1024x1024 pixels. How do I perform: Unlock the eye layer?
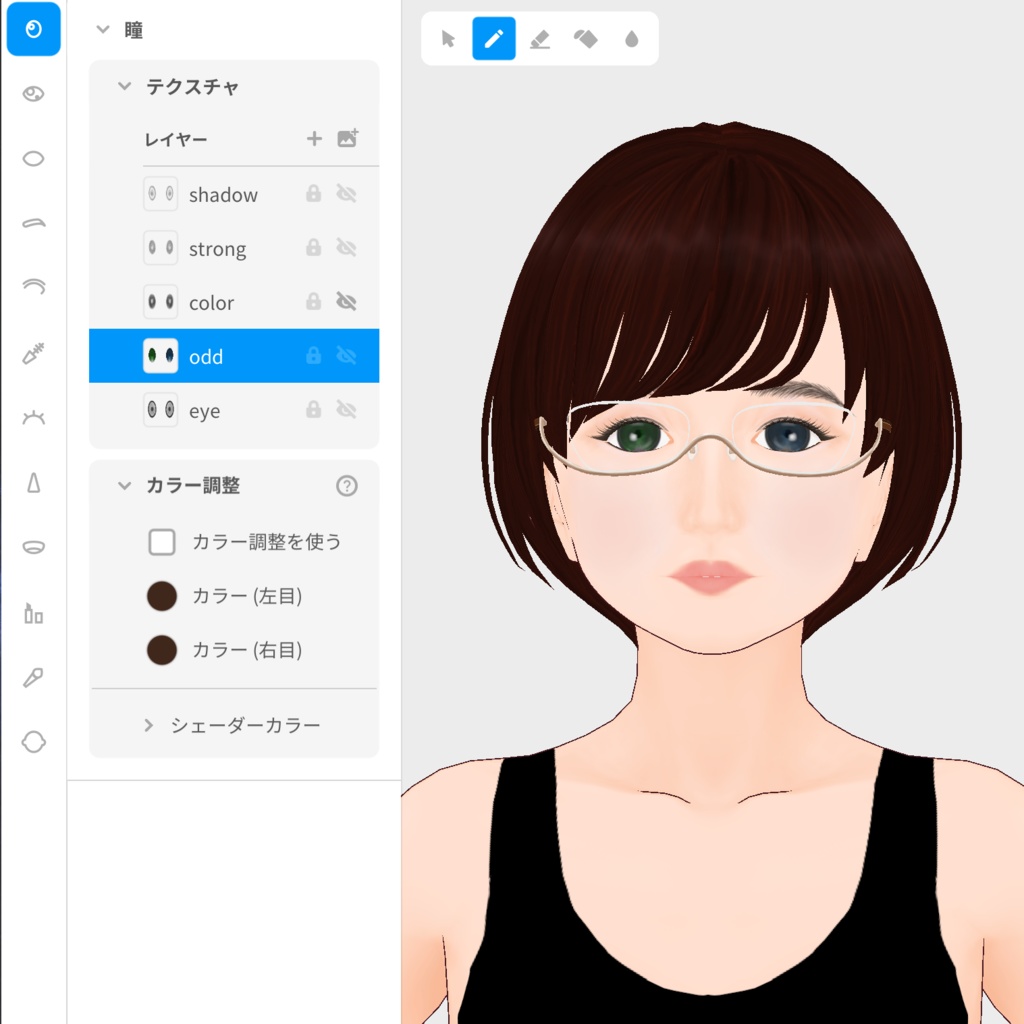313,410
